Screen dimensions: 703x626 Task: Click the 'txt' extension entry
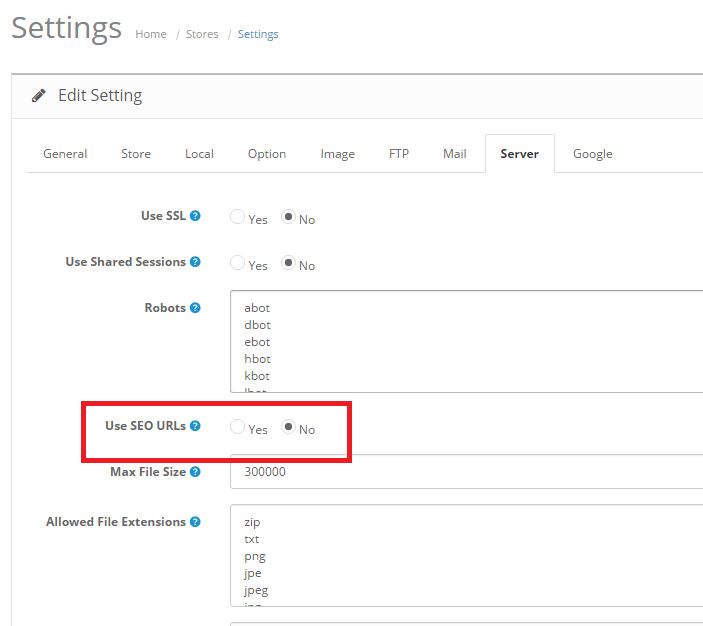tap(252, 539)
